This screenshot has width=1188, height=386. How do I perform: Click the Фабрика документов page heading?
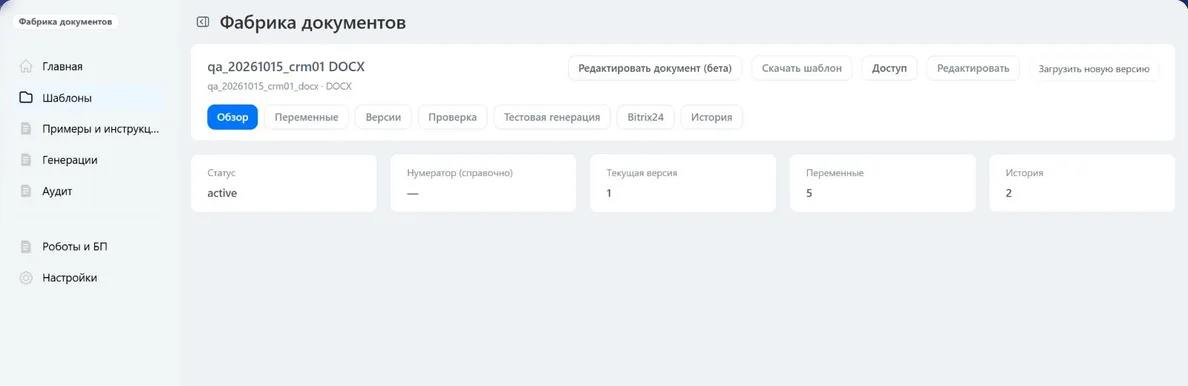pos(313,23)
